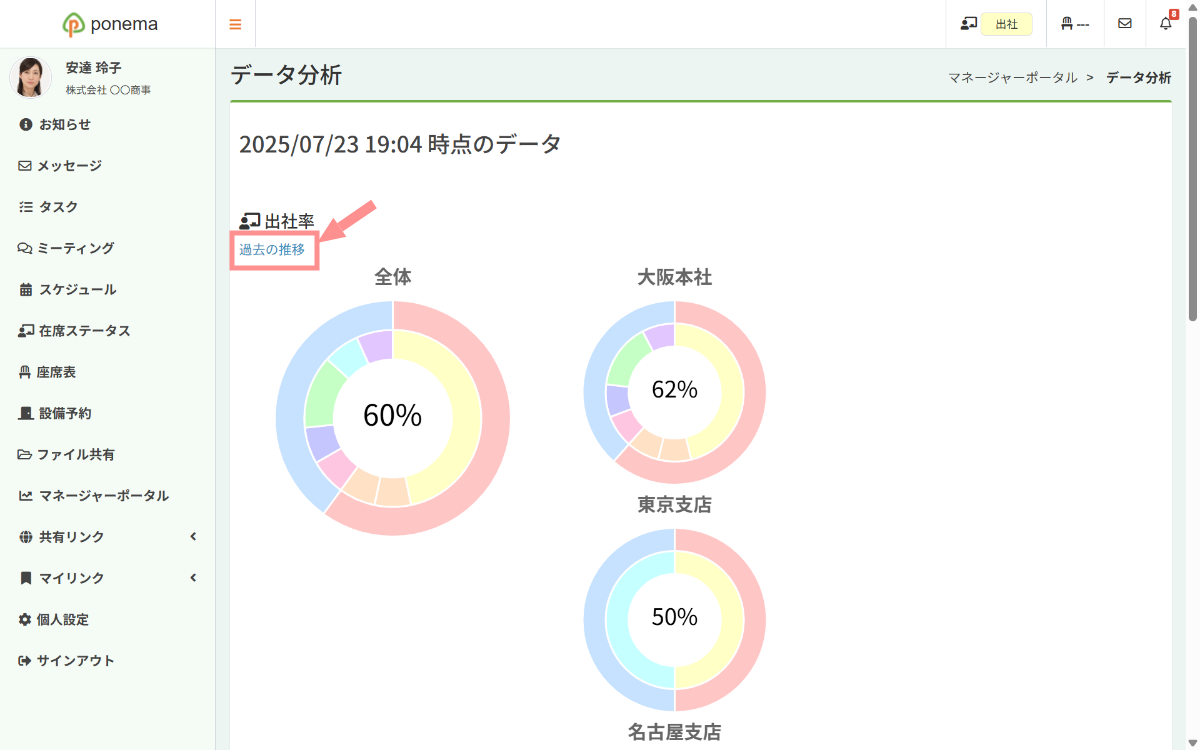Expand the マイリンク submenu chevron
The height and width of the screenshot is (750, 1200).
click(193, 578)
